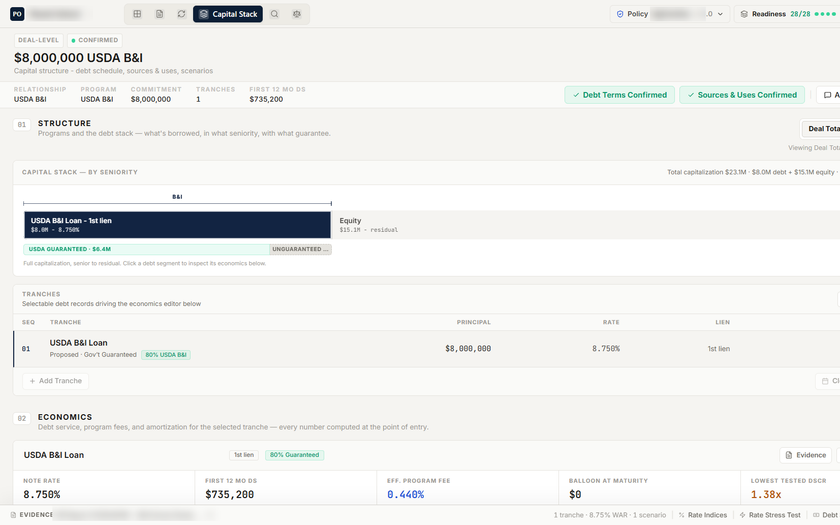Open the Readiness 28/28 indicator
This screenshot has height=525, width=840.
click(788, 14)
